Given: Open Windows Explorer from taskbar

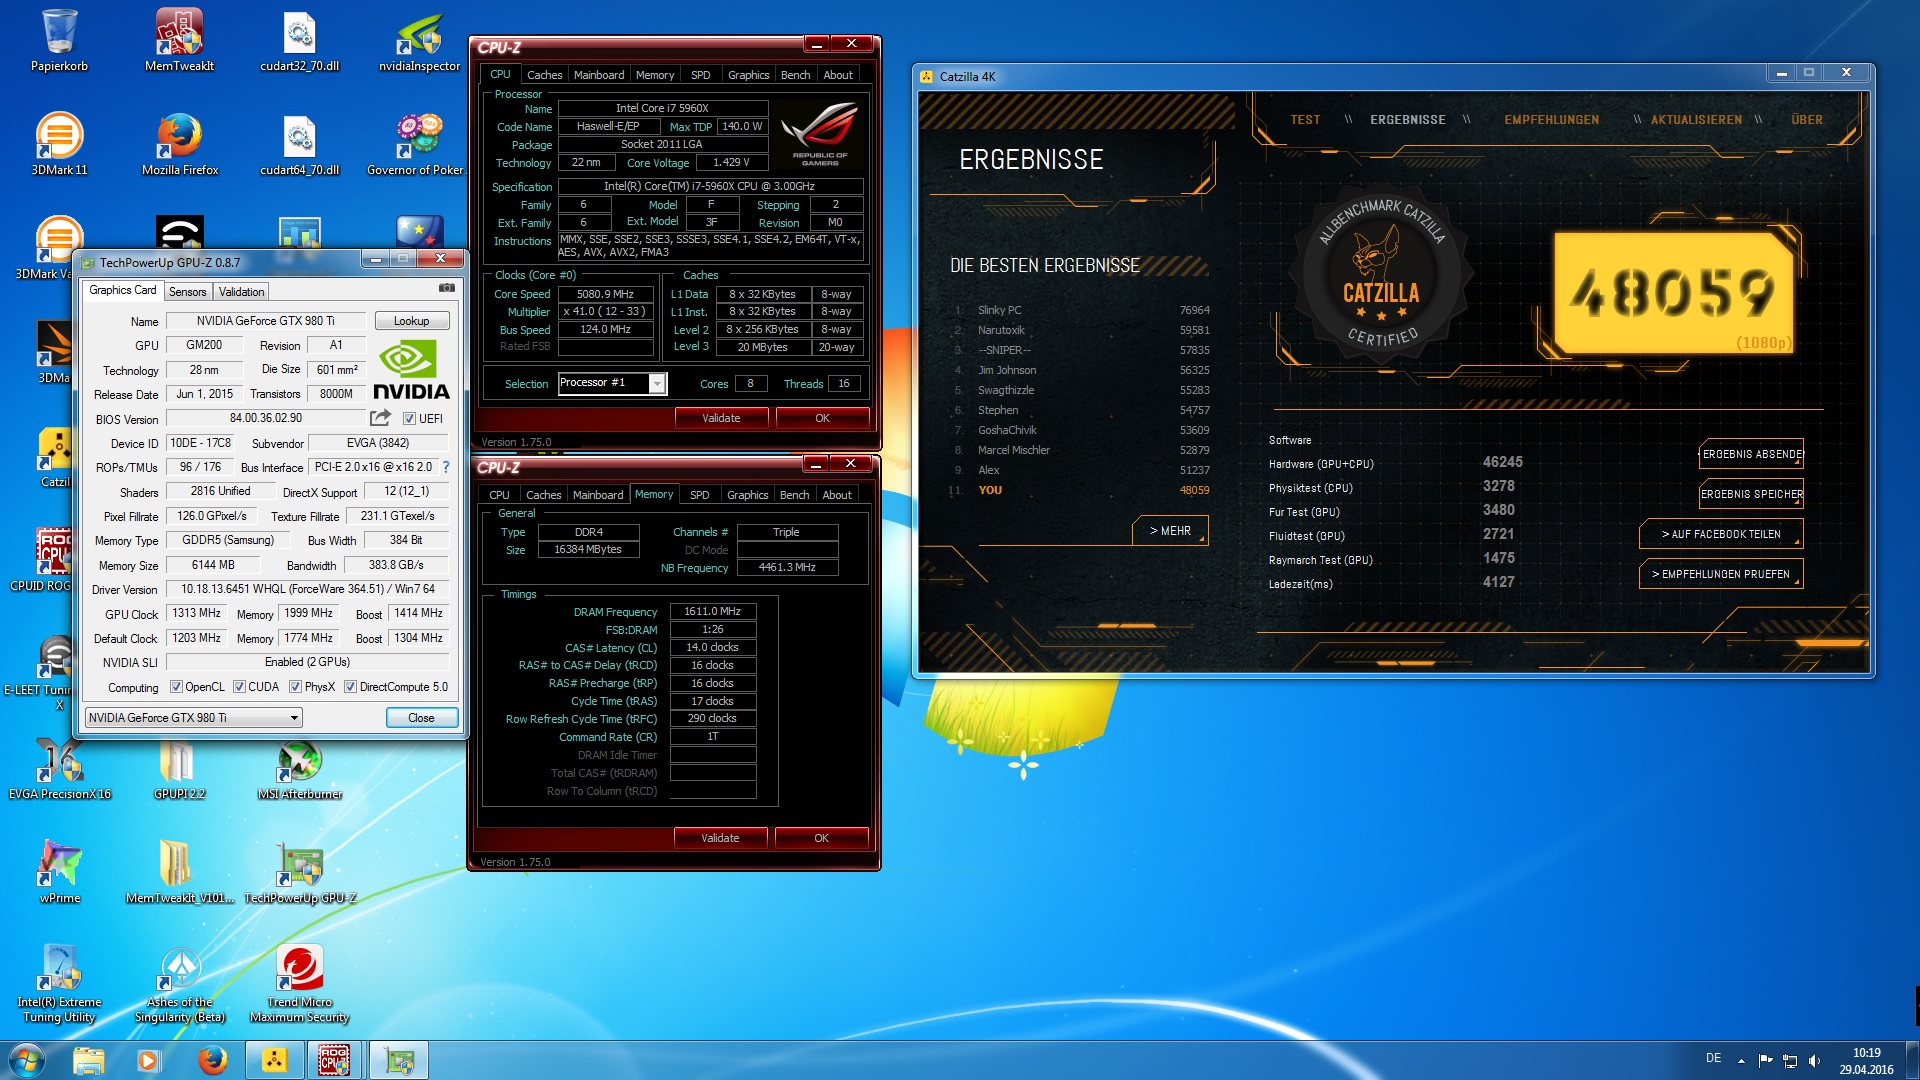Looking at the screenshot, I should click(x=88, y=1060).
